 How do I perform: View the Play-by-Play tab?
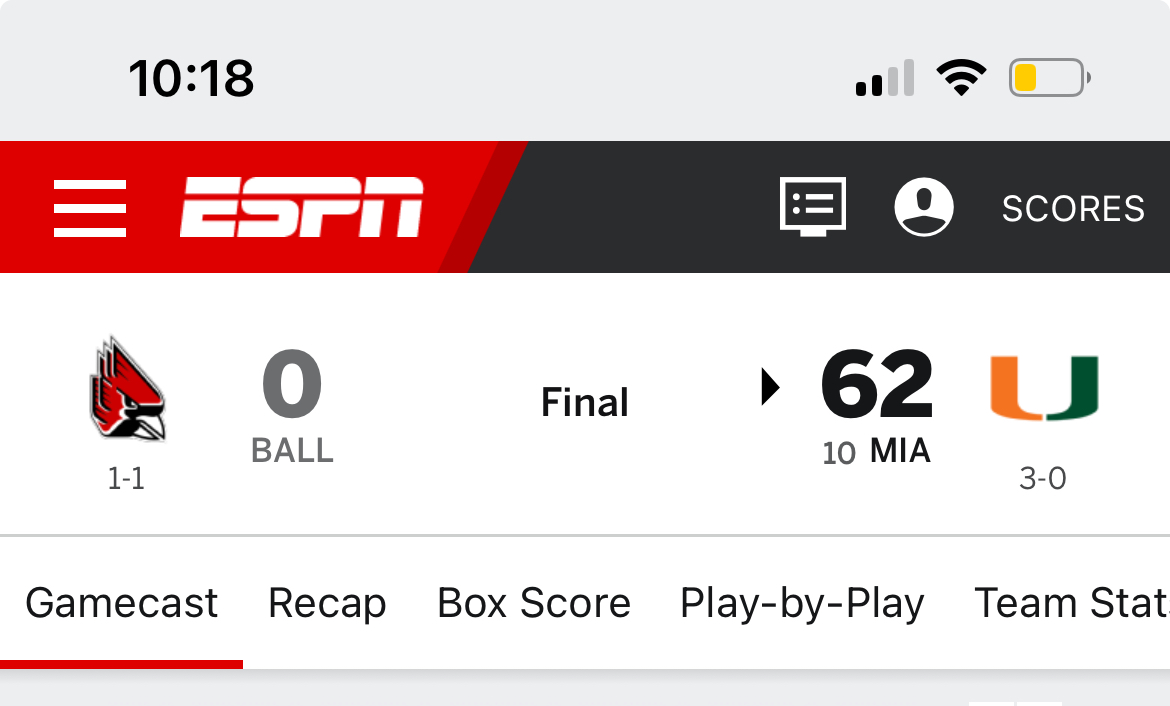coord(802,603)
